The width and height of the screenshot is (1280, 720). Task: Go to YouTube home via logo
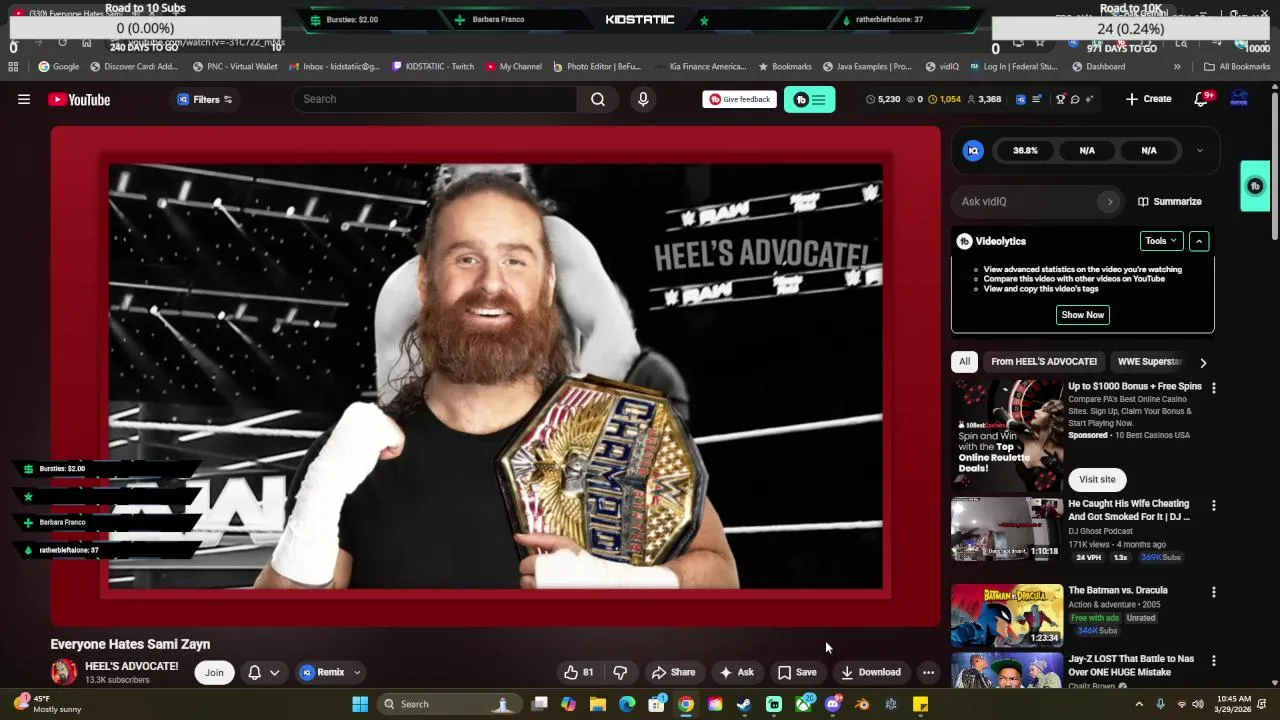coord(79,99)
